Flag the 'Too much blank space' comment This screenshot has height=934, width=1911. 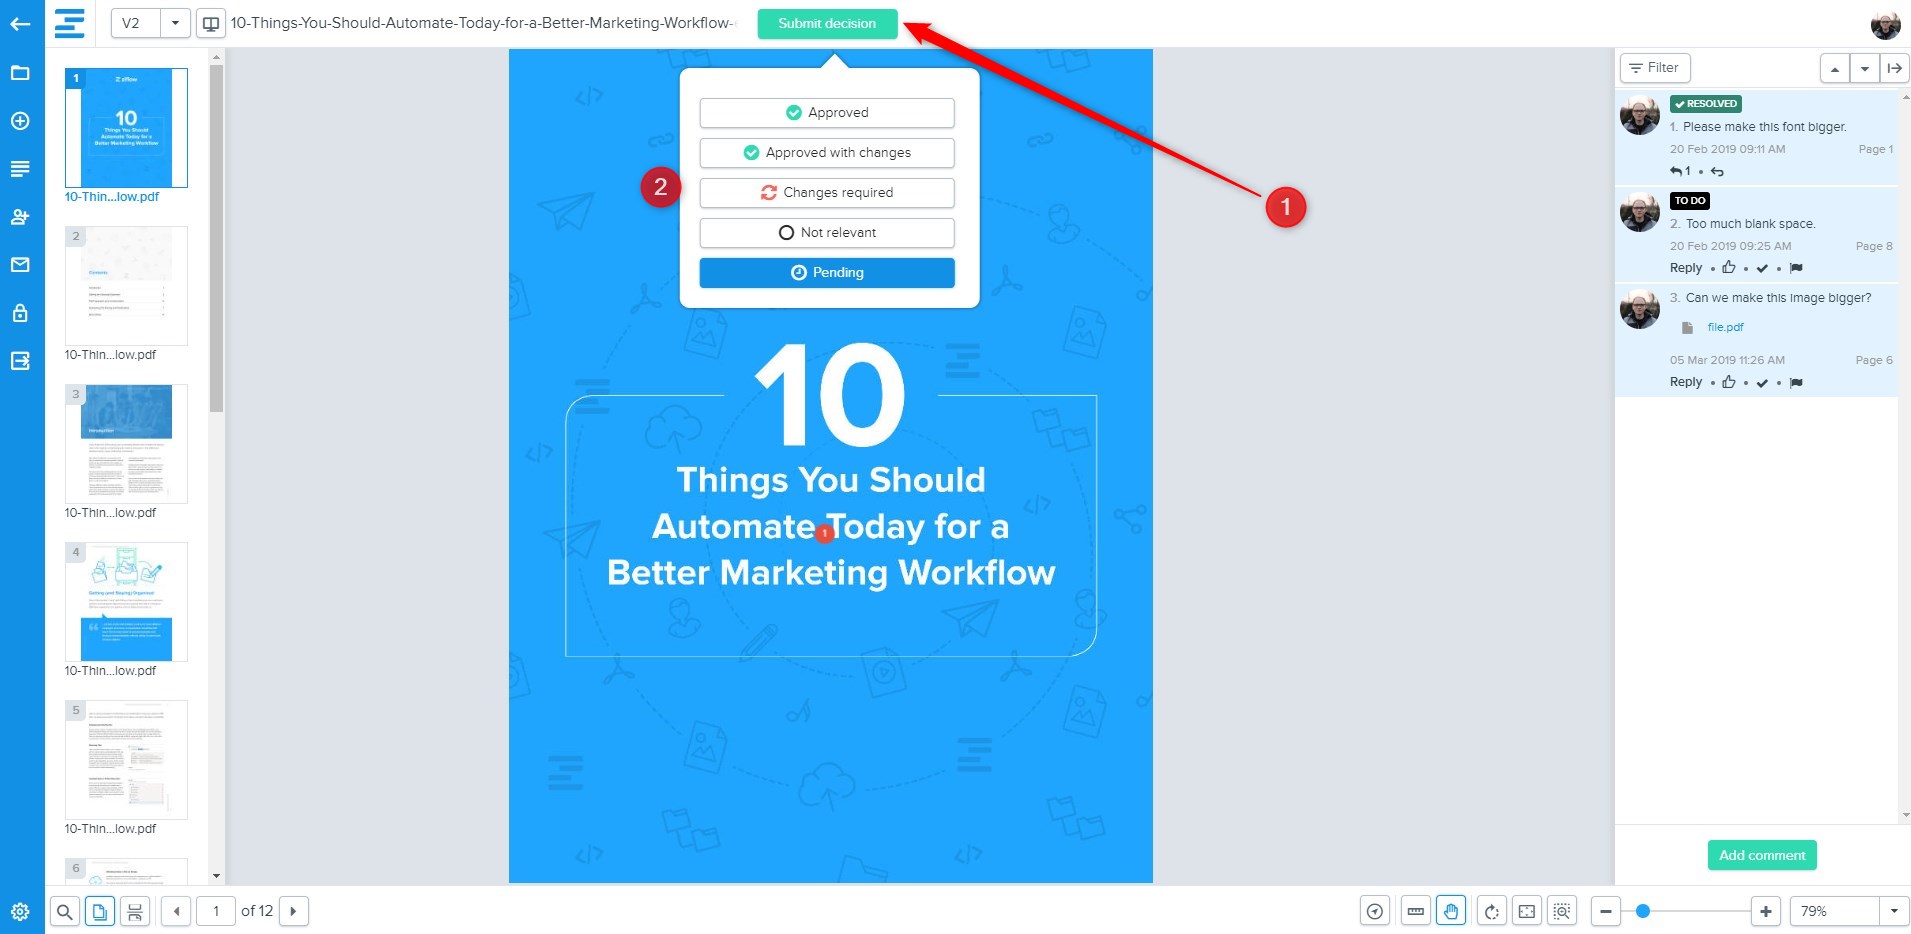click(x=1796, y=268)
